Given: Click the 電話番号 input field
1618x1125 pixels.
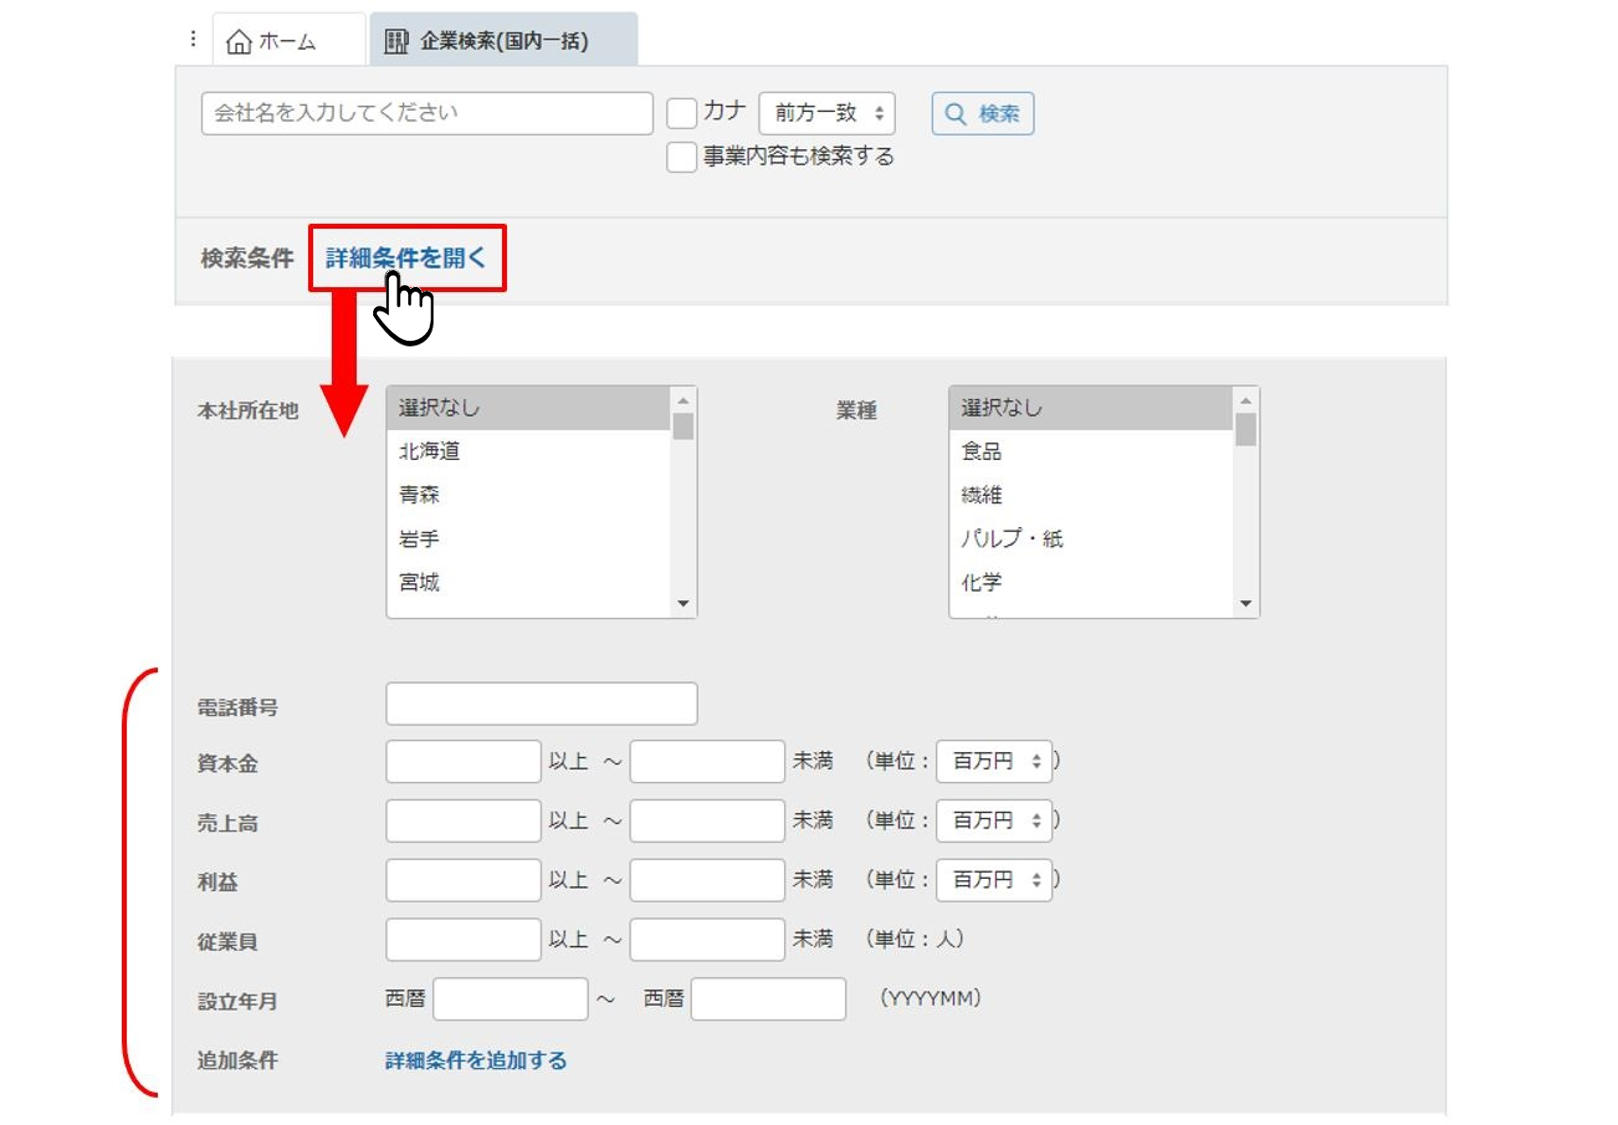Looking at the screenshot, I should [541, 704].
